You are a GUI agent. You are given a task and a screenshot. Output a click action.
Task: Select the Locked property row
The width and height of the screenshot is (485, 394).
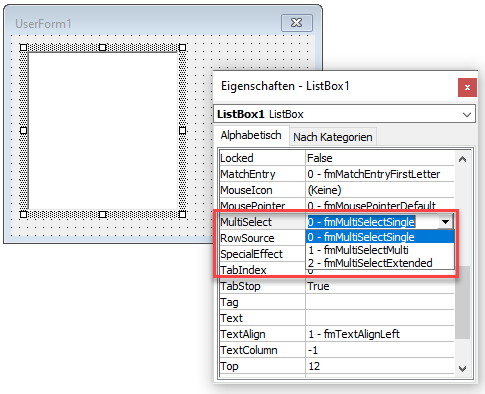pos(337,158)
